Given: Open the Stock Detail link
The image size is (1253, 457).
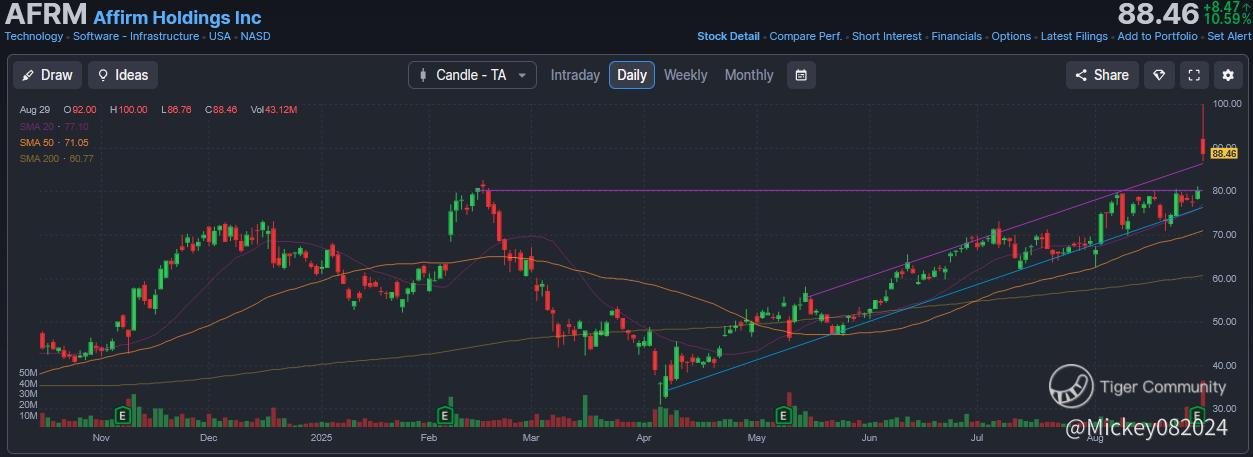Looking at the screenshot, I should (728, 36).
